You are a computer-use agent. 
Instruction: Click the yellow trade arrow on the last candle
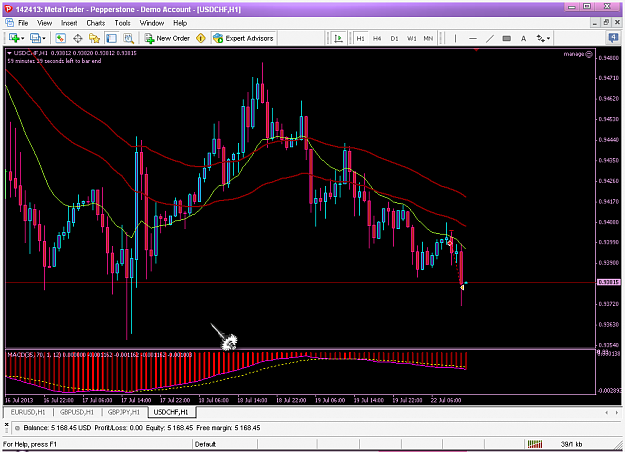[x=462, y=287]
